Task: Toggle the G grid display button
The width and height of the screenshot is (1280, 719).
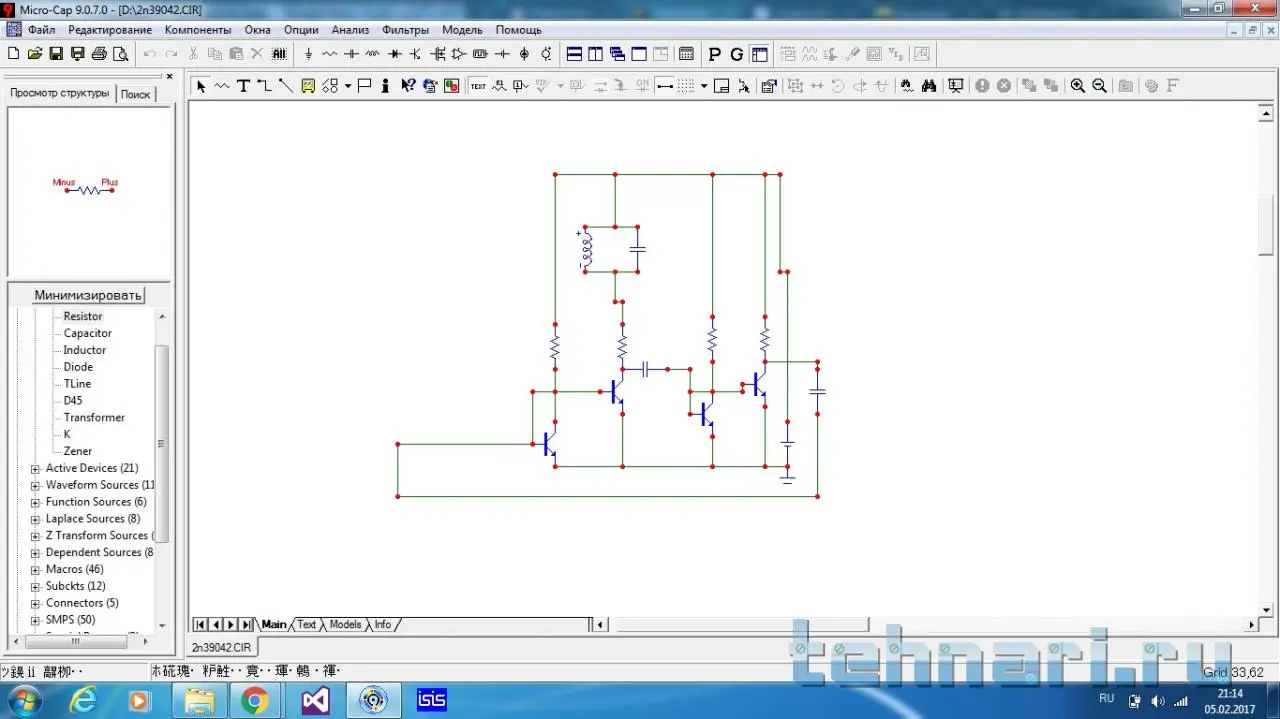Action: (x=737, y=54)
